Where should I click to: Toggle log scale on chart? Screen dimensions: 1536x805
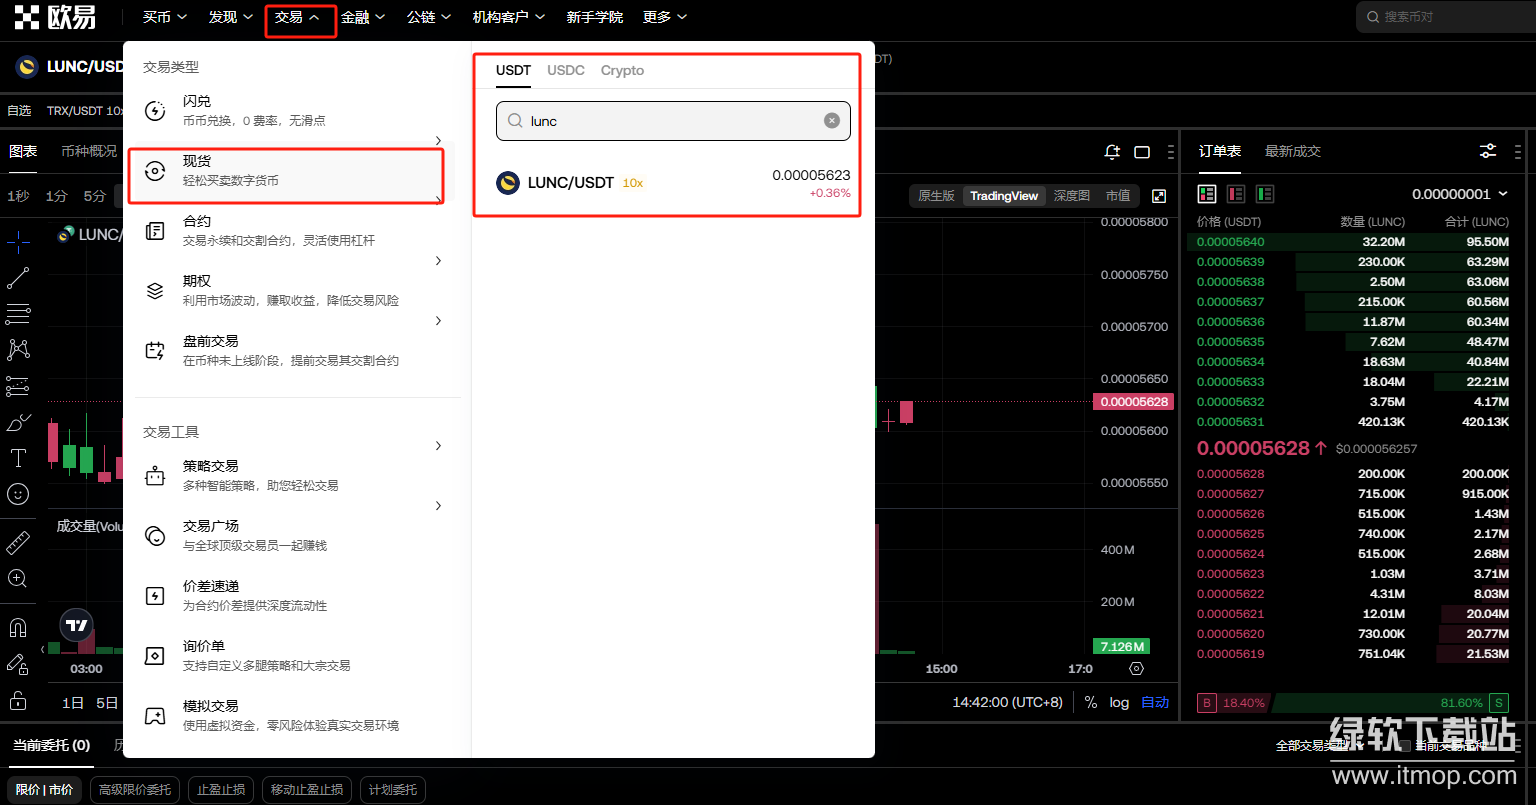point(1119,702)
